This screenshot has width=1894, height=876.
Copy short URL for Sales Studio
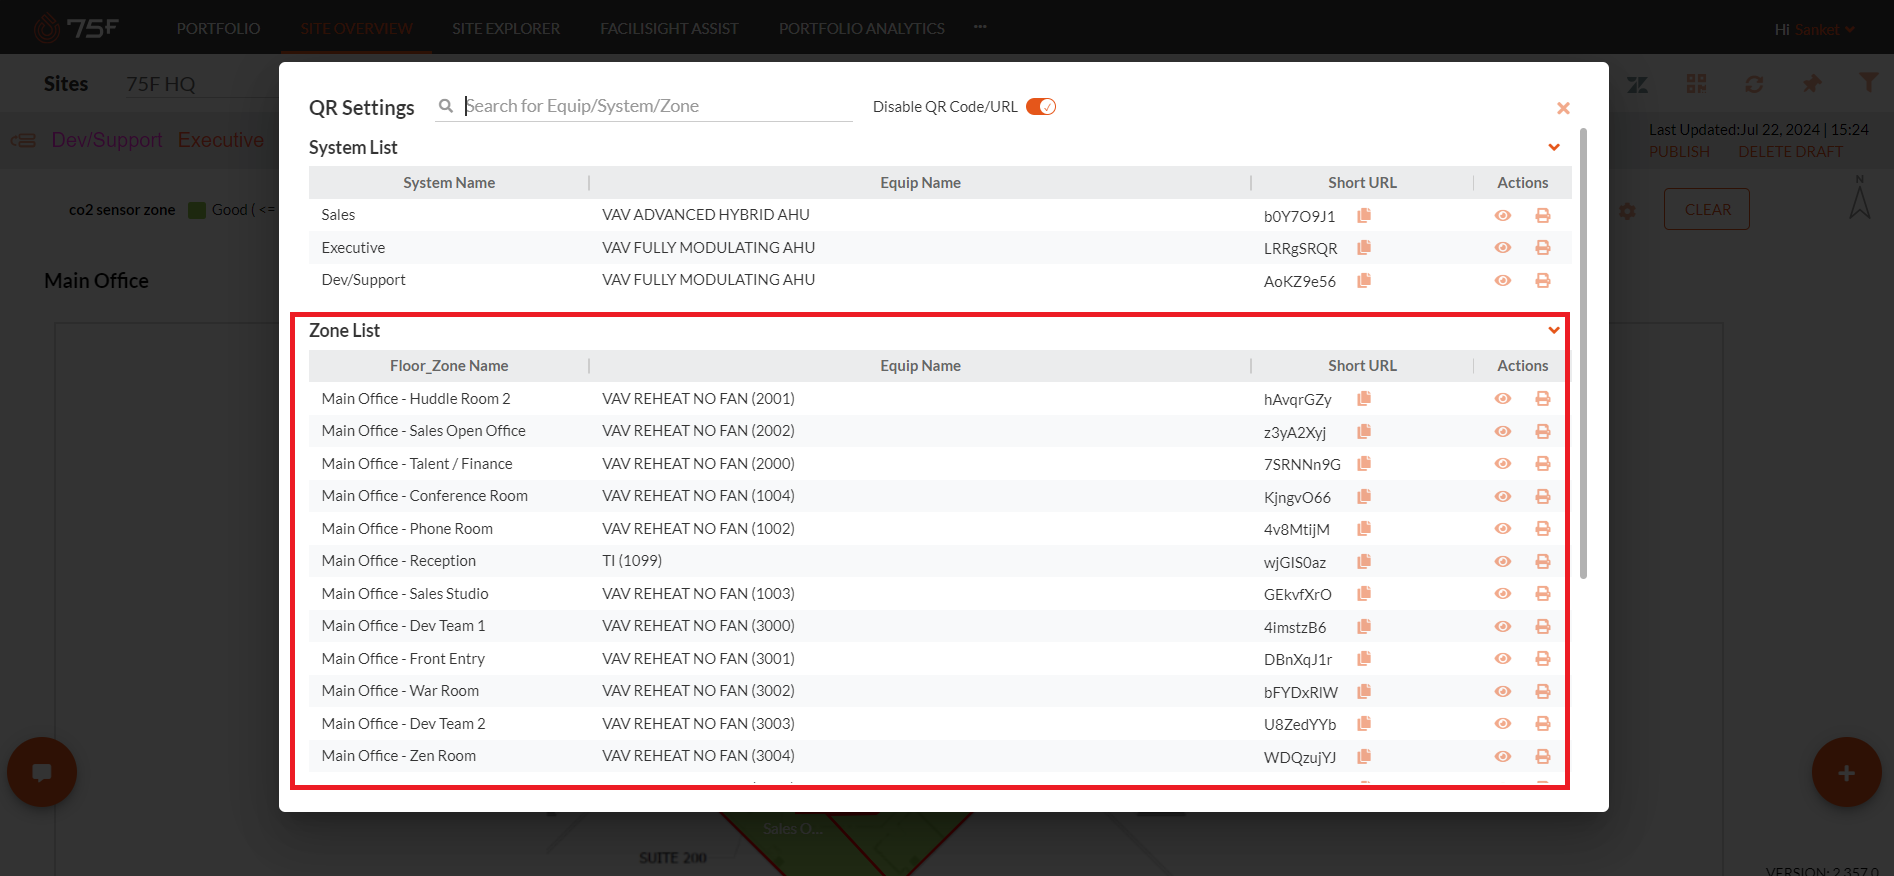(x=1364, y=593)
